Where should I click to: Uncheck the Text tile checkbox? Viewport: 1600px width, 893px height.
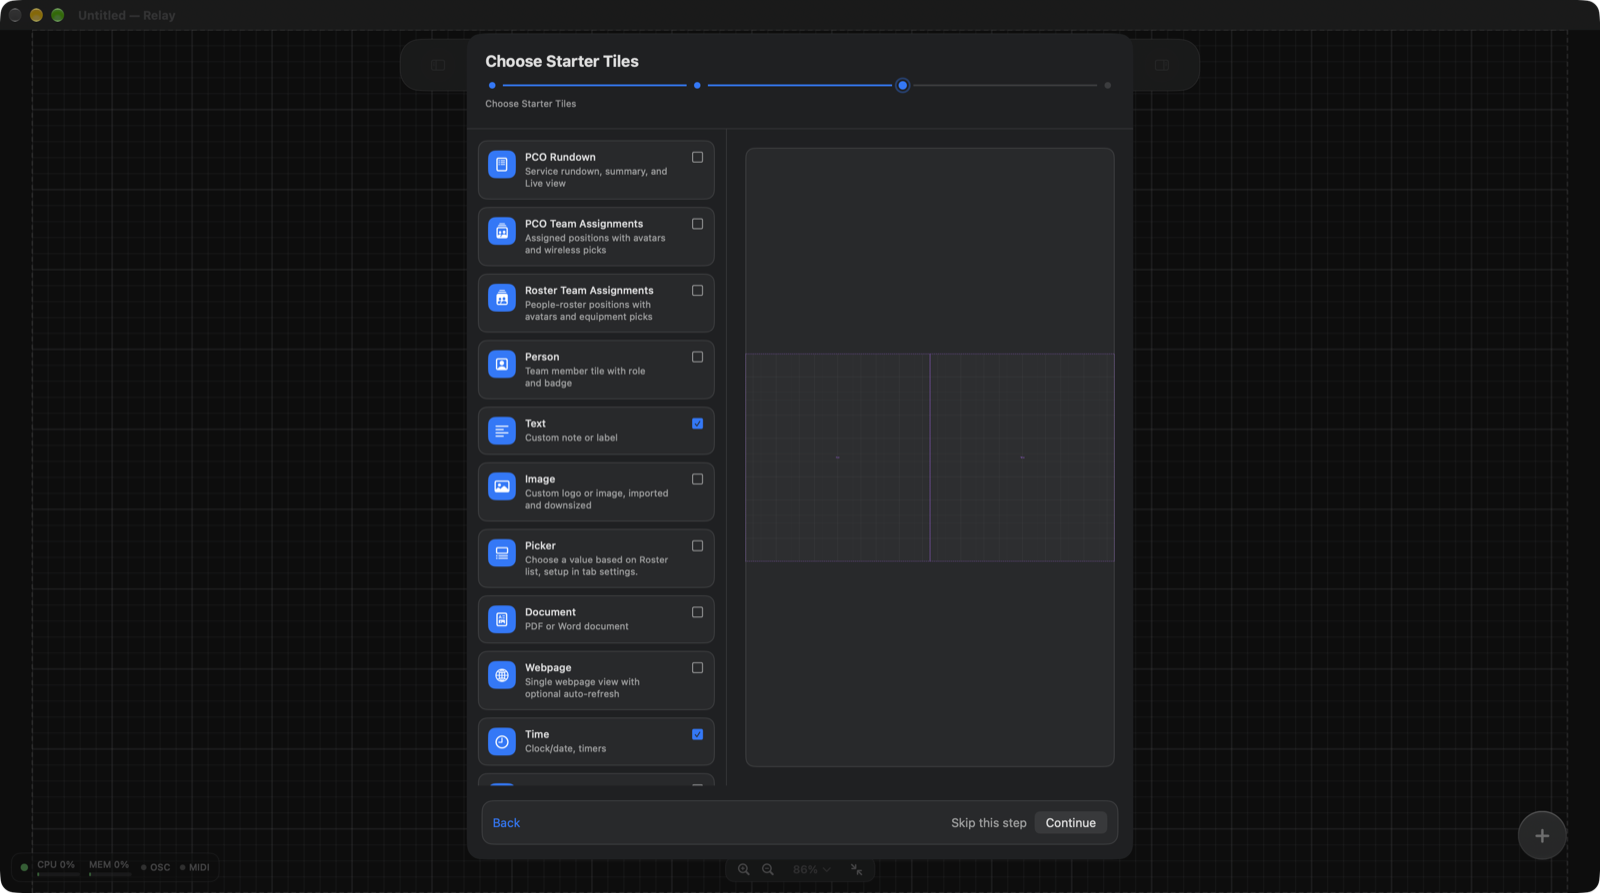pos(698,424)
